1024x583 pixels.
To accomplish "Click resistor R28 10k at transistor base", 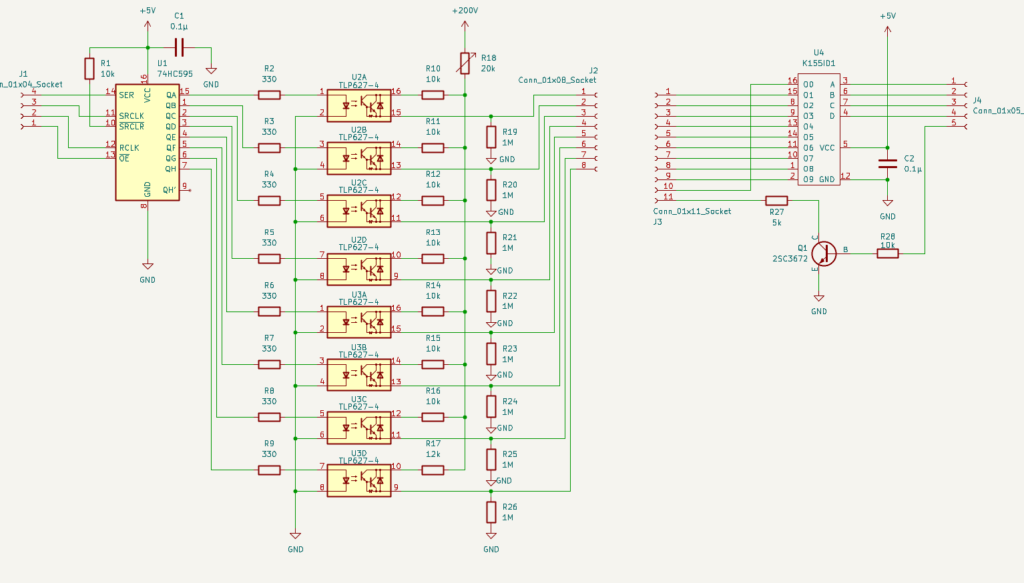I will tap(887, 253).
